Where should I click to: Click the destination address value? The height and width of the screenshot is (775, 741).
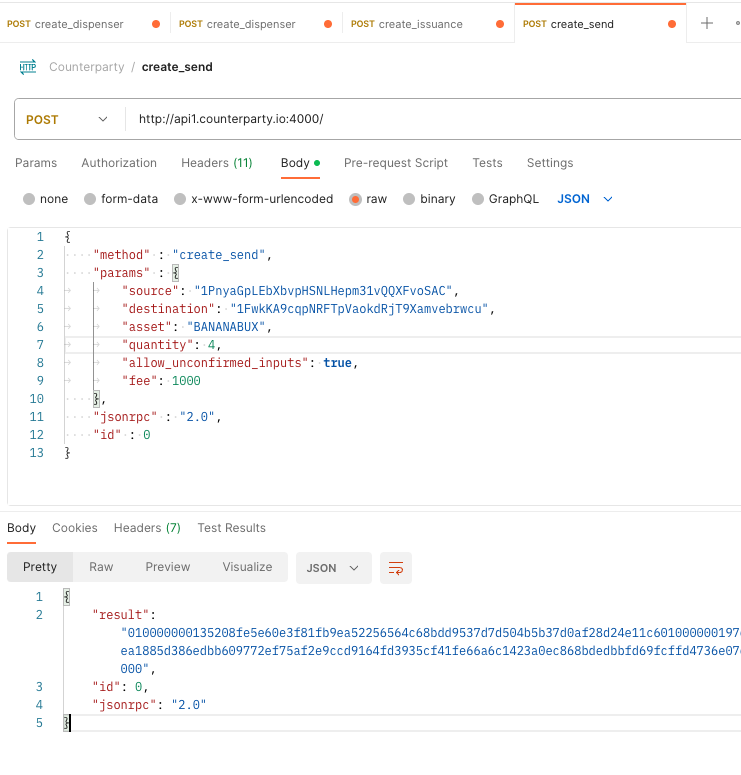pos(359,308)
